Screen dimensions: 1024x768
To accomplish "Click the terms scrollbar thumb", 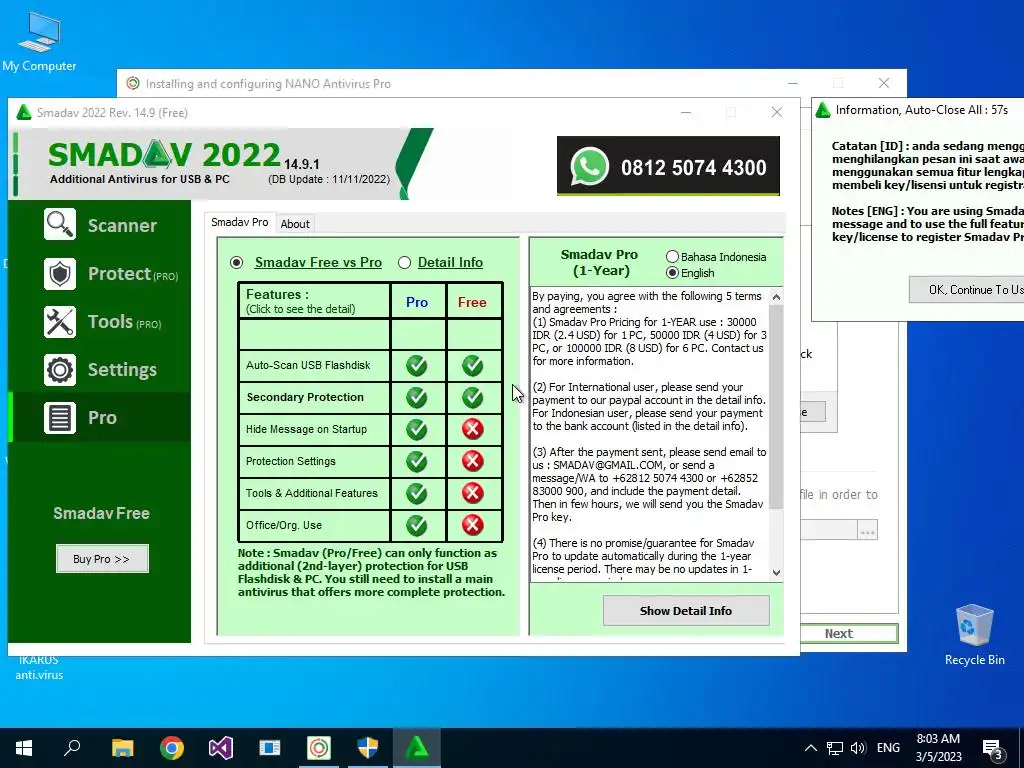I will (x=776, y=406).
